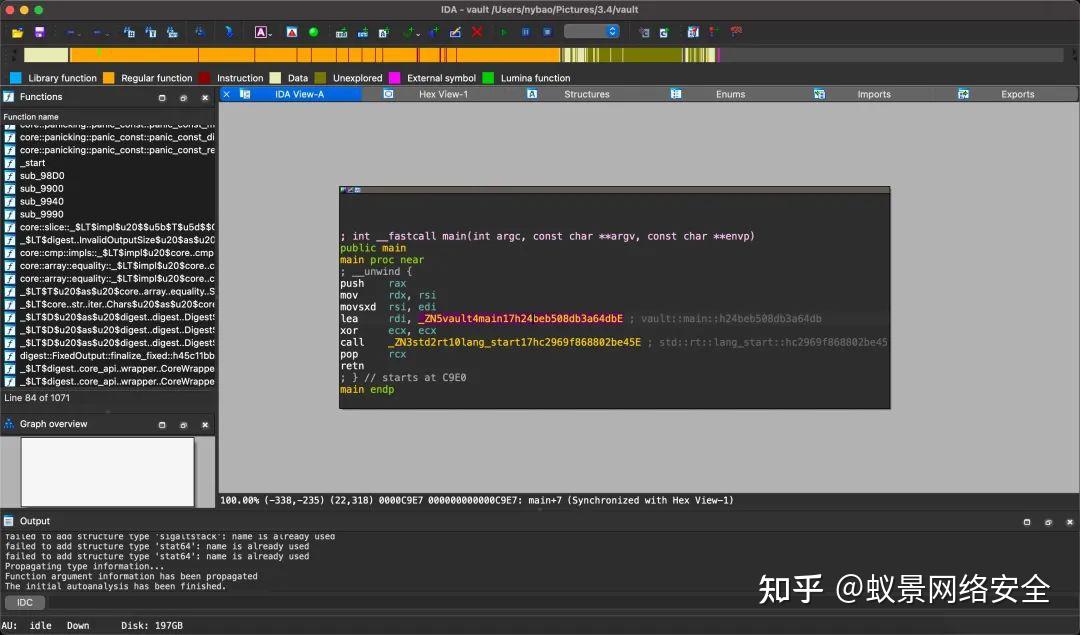The image size is (1080, 635).
Task: Click the Save database toolbar icon
Action: pyautogui.click(x=38, y=31)
